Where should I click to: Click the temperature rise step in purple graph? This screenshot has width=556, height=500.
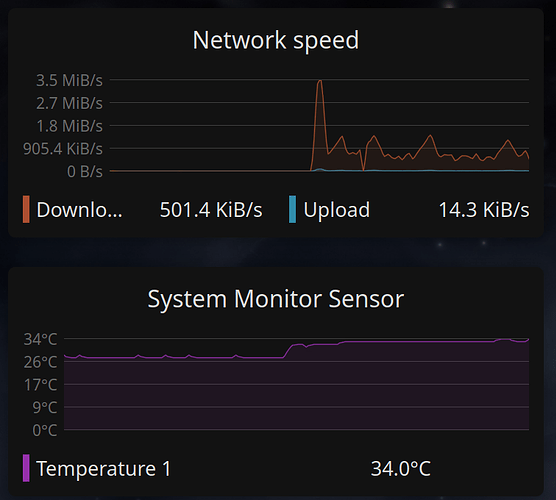[x=288, y=351]
